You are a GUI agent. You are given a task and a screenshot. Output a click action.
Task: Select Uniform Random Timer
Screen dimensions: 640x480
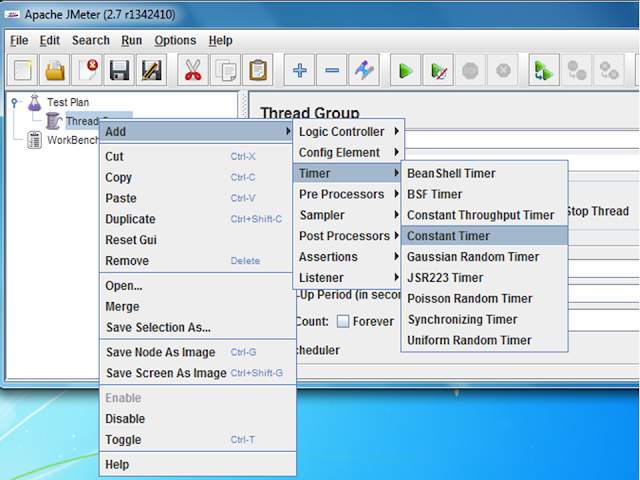(x=484, y=340)
